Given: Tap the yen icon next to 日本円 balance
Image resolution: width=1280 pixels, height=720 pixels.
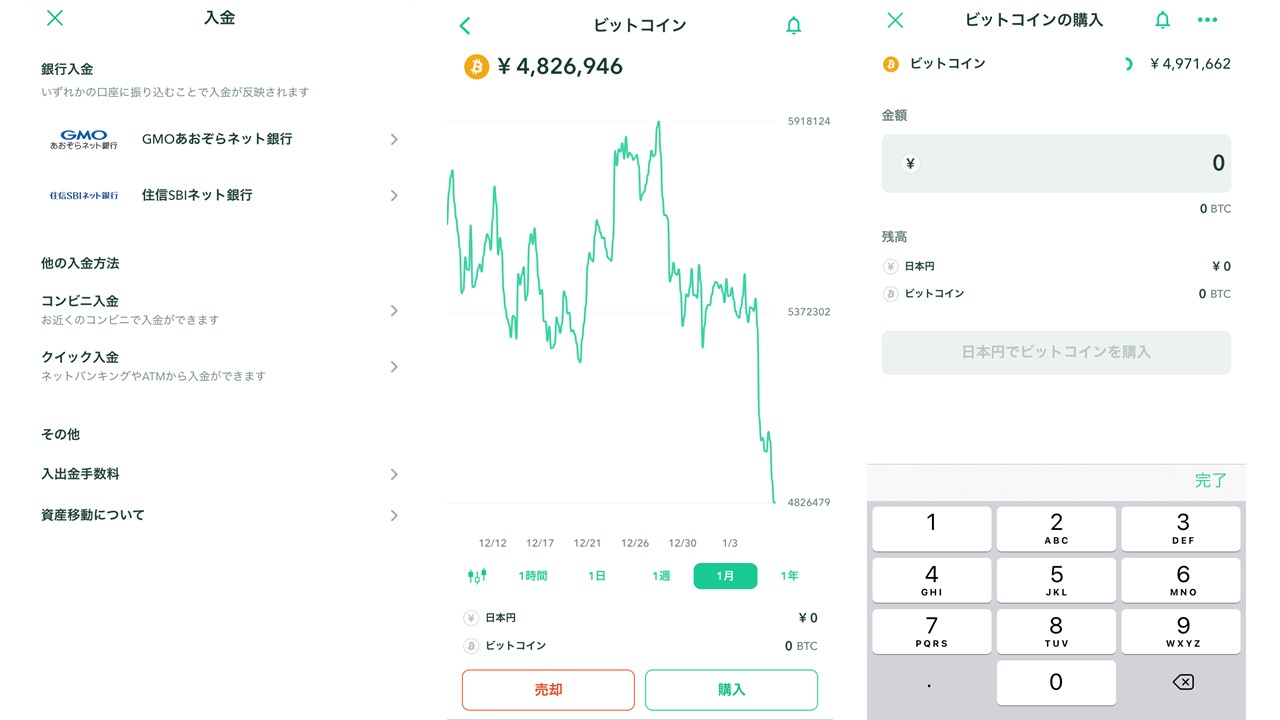Looking at the screenshot, I should tap(891, 266).
